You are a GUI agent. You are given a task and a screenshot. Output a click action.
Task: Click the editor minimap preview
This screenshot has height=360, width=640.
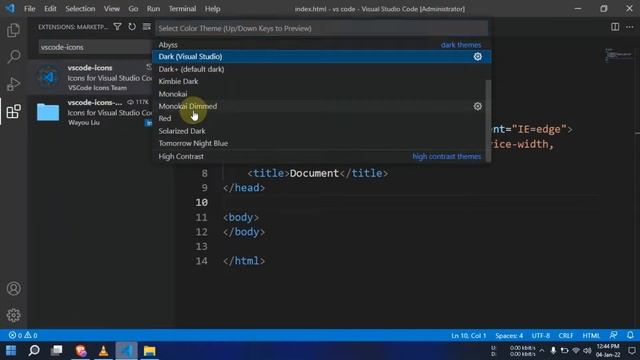tap(619, 55)
